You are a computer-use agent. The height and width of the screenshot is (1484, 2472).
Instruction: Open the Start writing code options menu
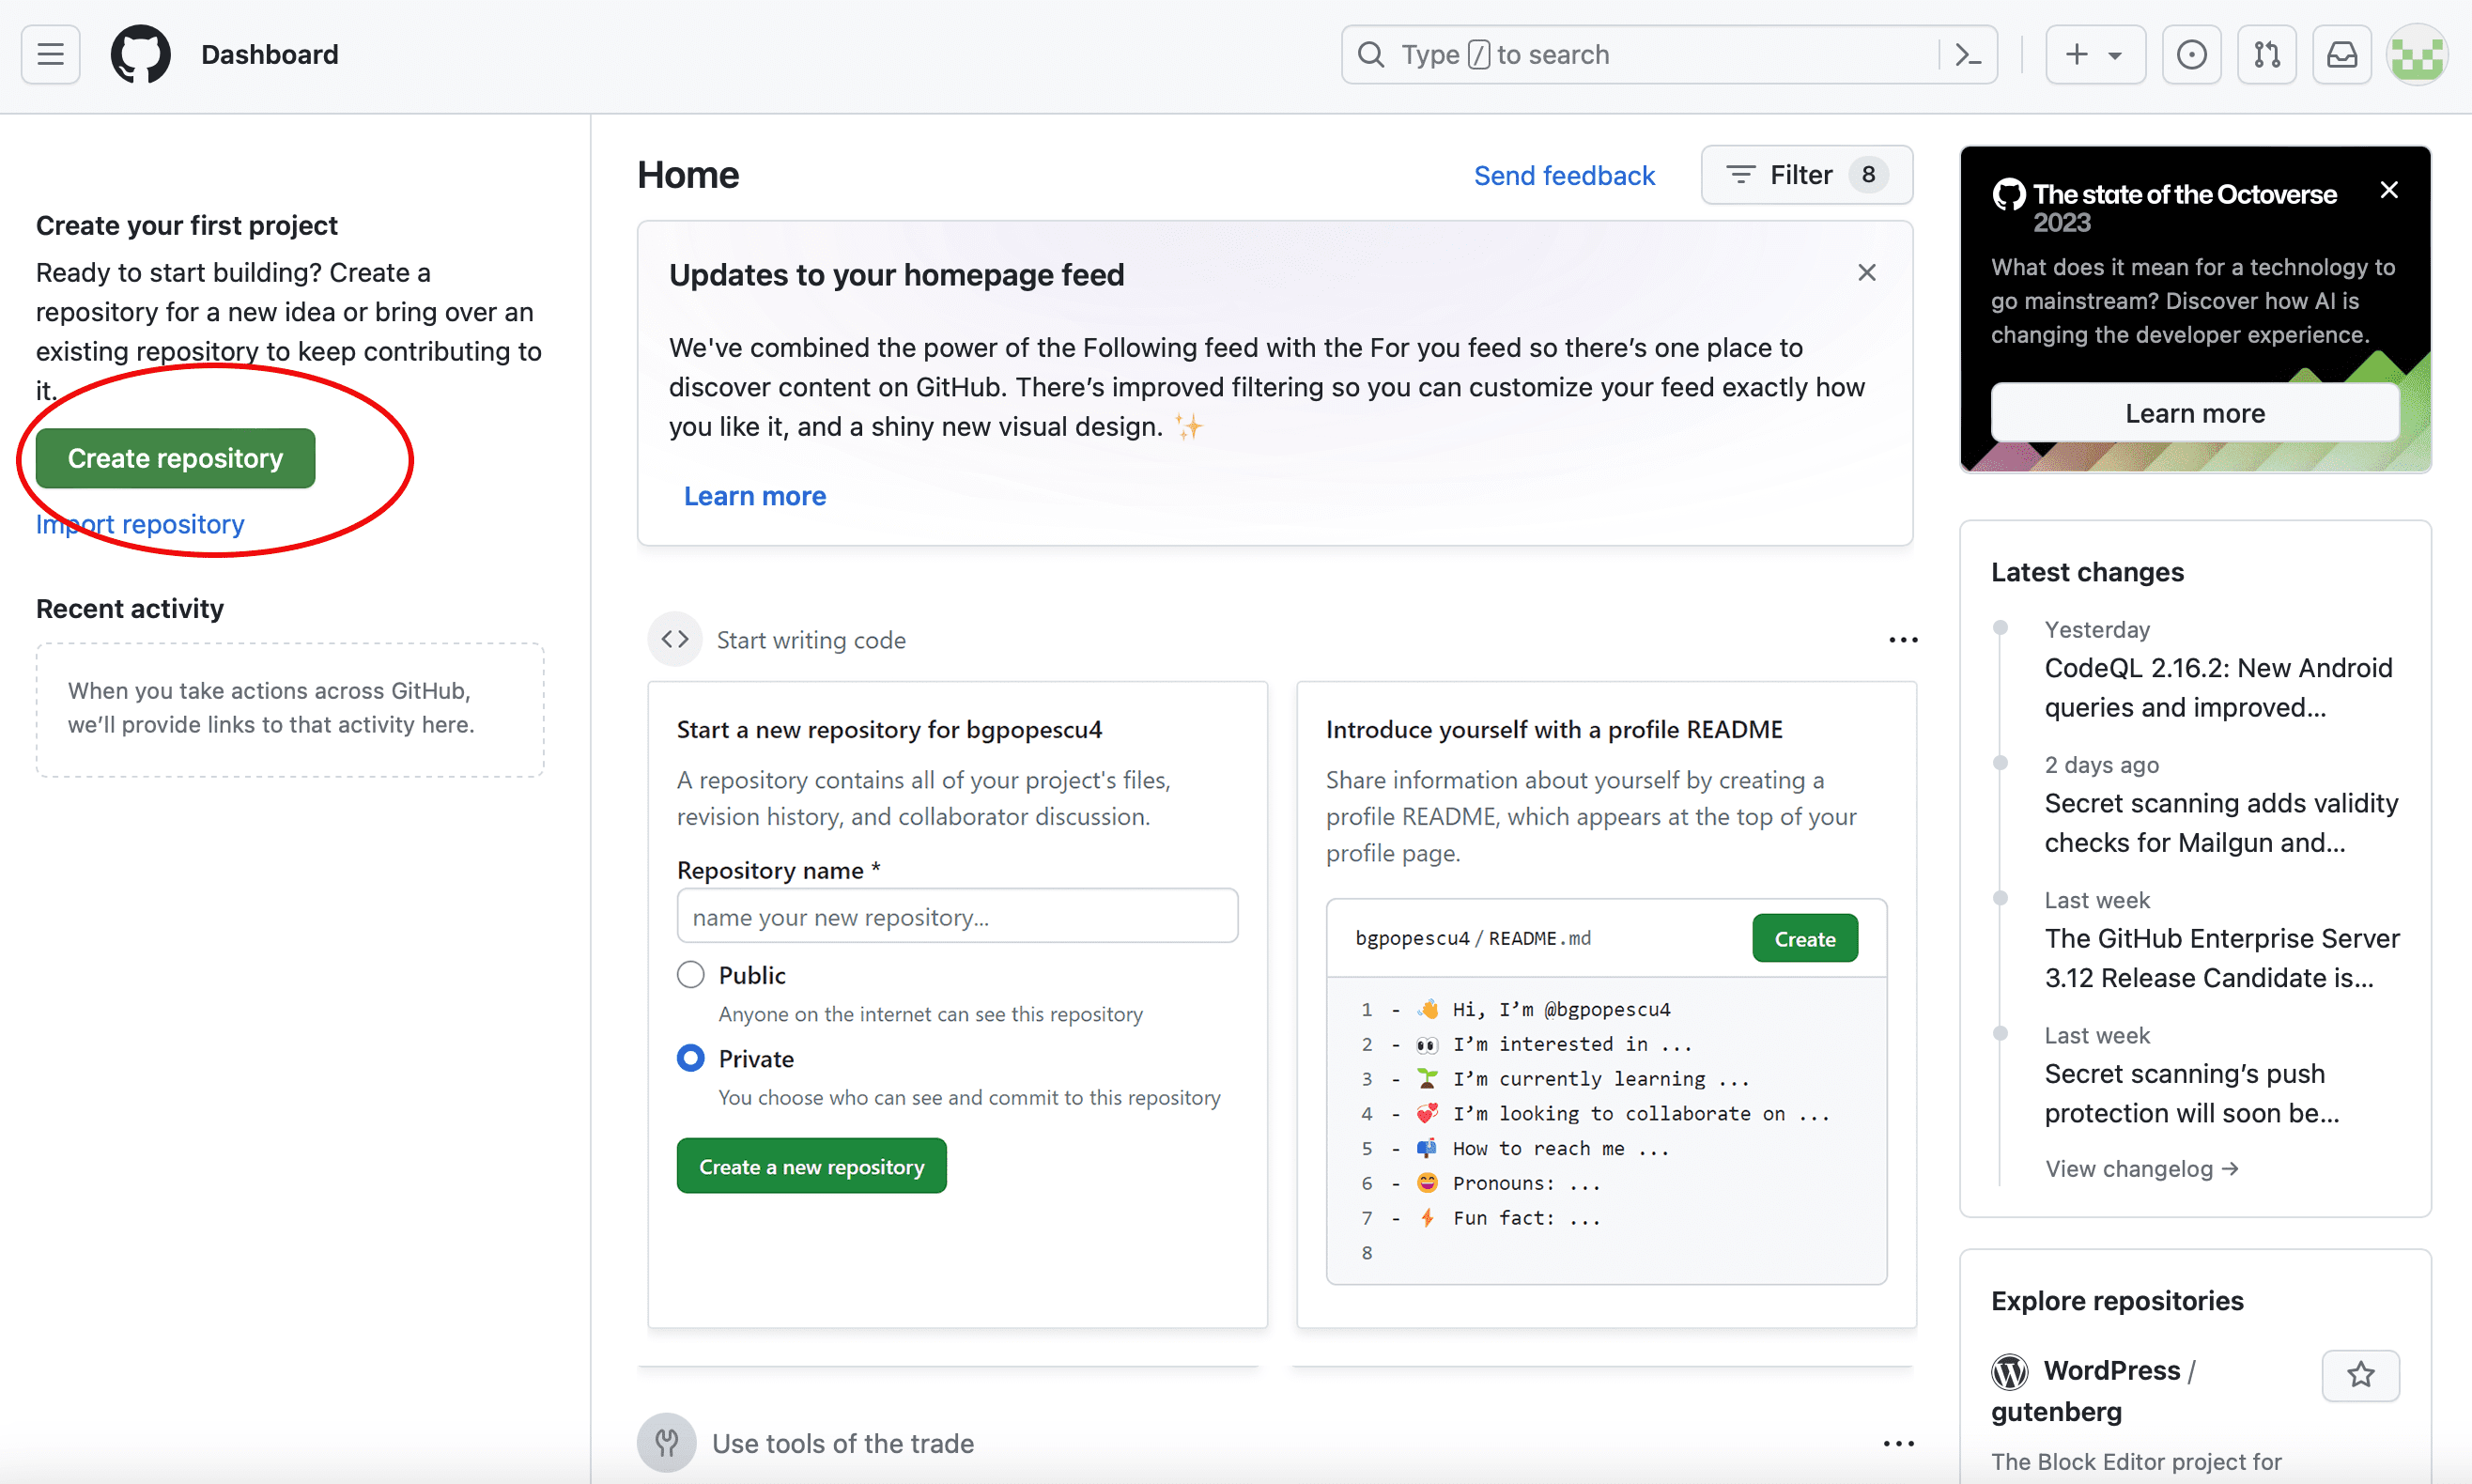coord(1902,640)
